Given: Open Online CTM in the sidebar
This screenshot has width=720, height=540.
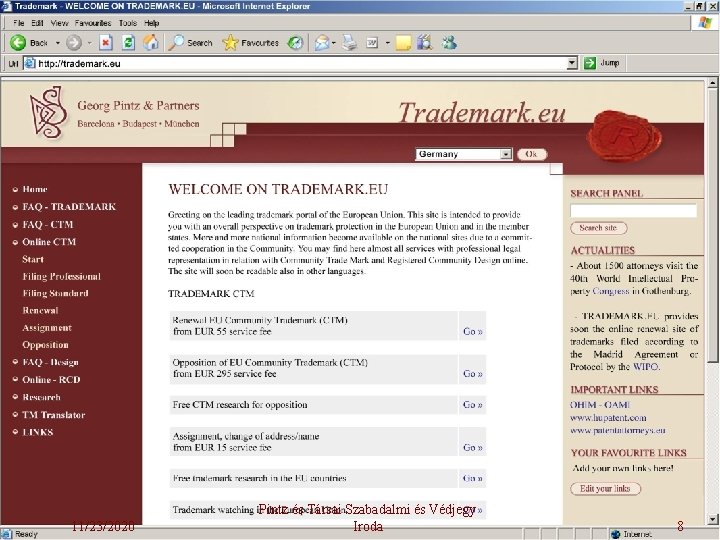Looking at the screenshot, I should [49, 242].
